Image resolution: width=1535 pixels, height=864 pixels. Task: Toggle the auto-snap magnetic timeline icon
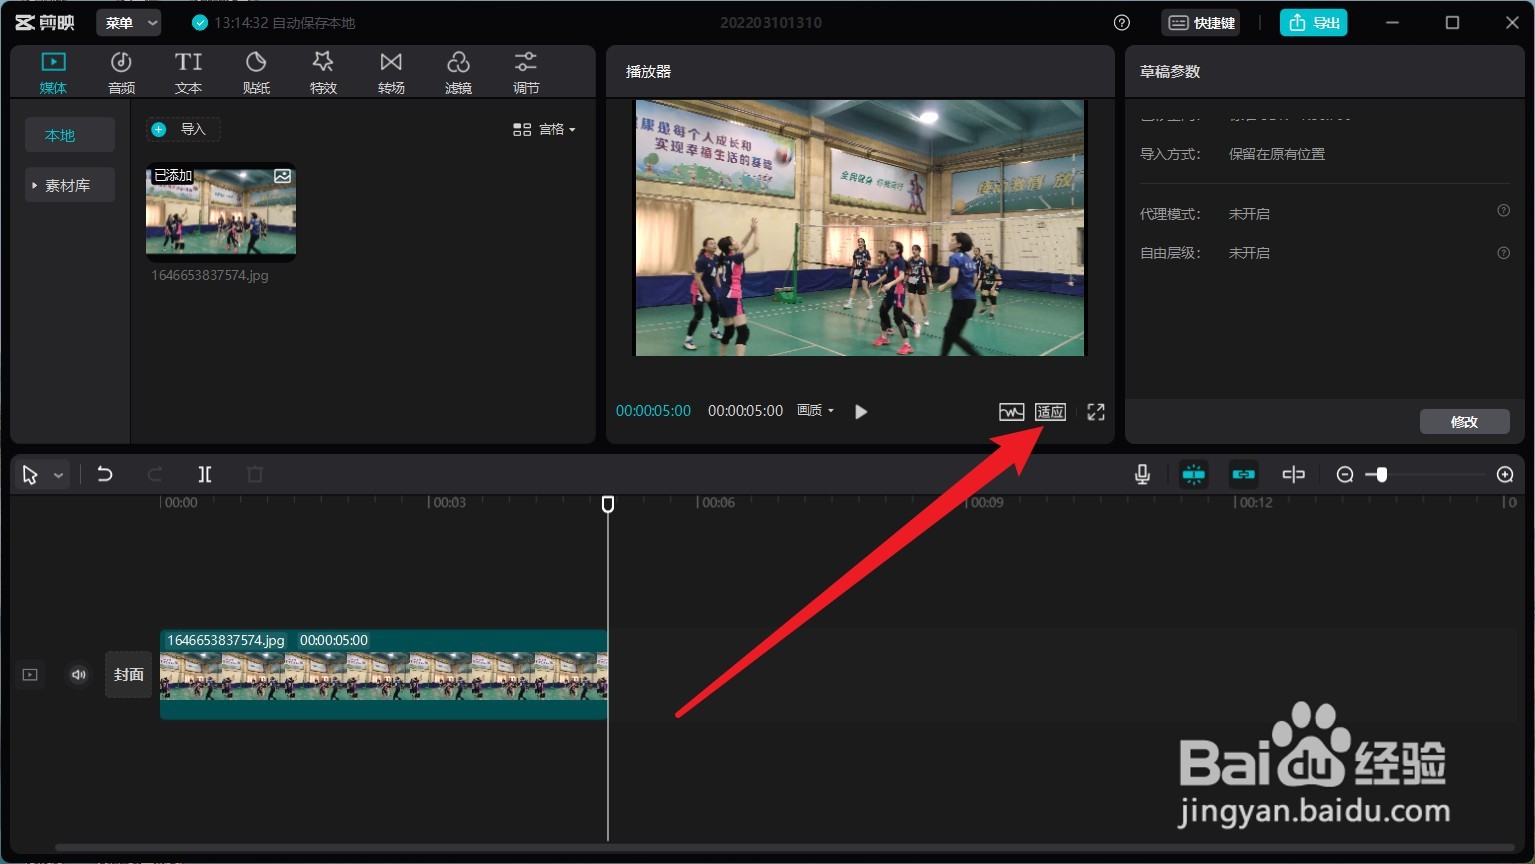(1193, 474)
